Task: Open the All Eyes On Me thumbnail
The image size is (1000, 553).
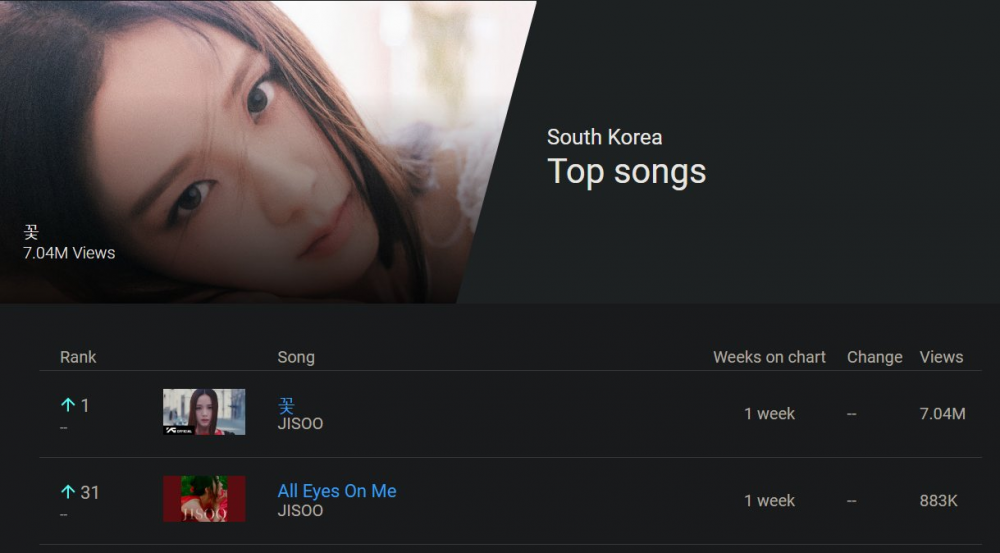Action: (204, 499)
